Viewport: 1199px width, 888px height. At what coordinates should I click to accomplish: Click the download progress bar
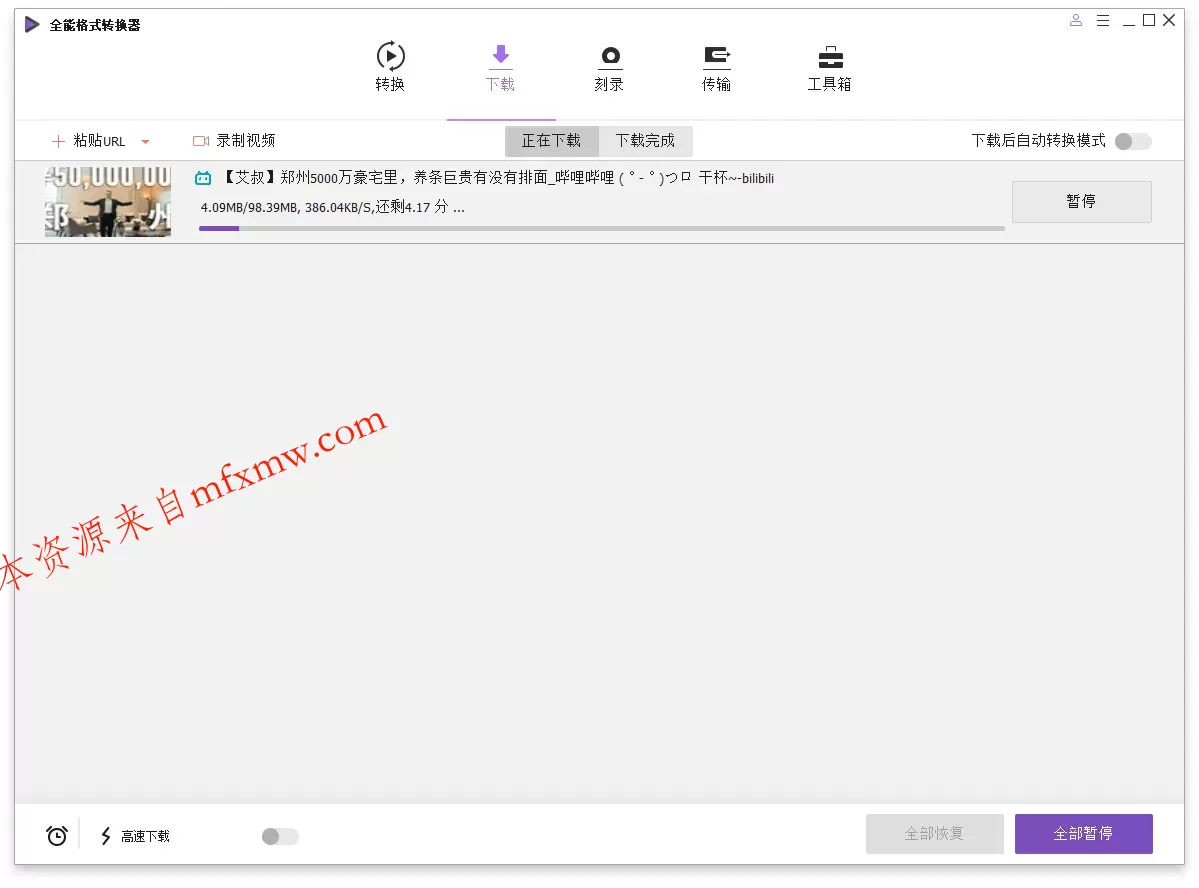[601, 228]
